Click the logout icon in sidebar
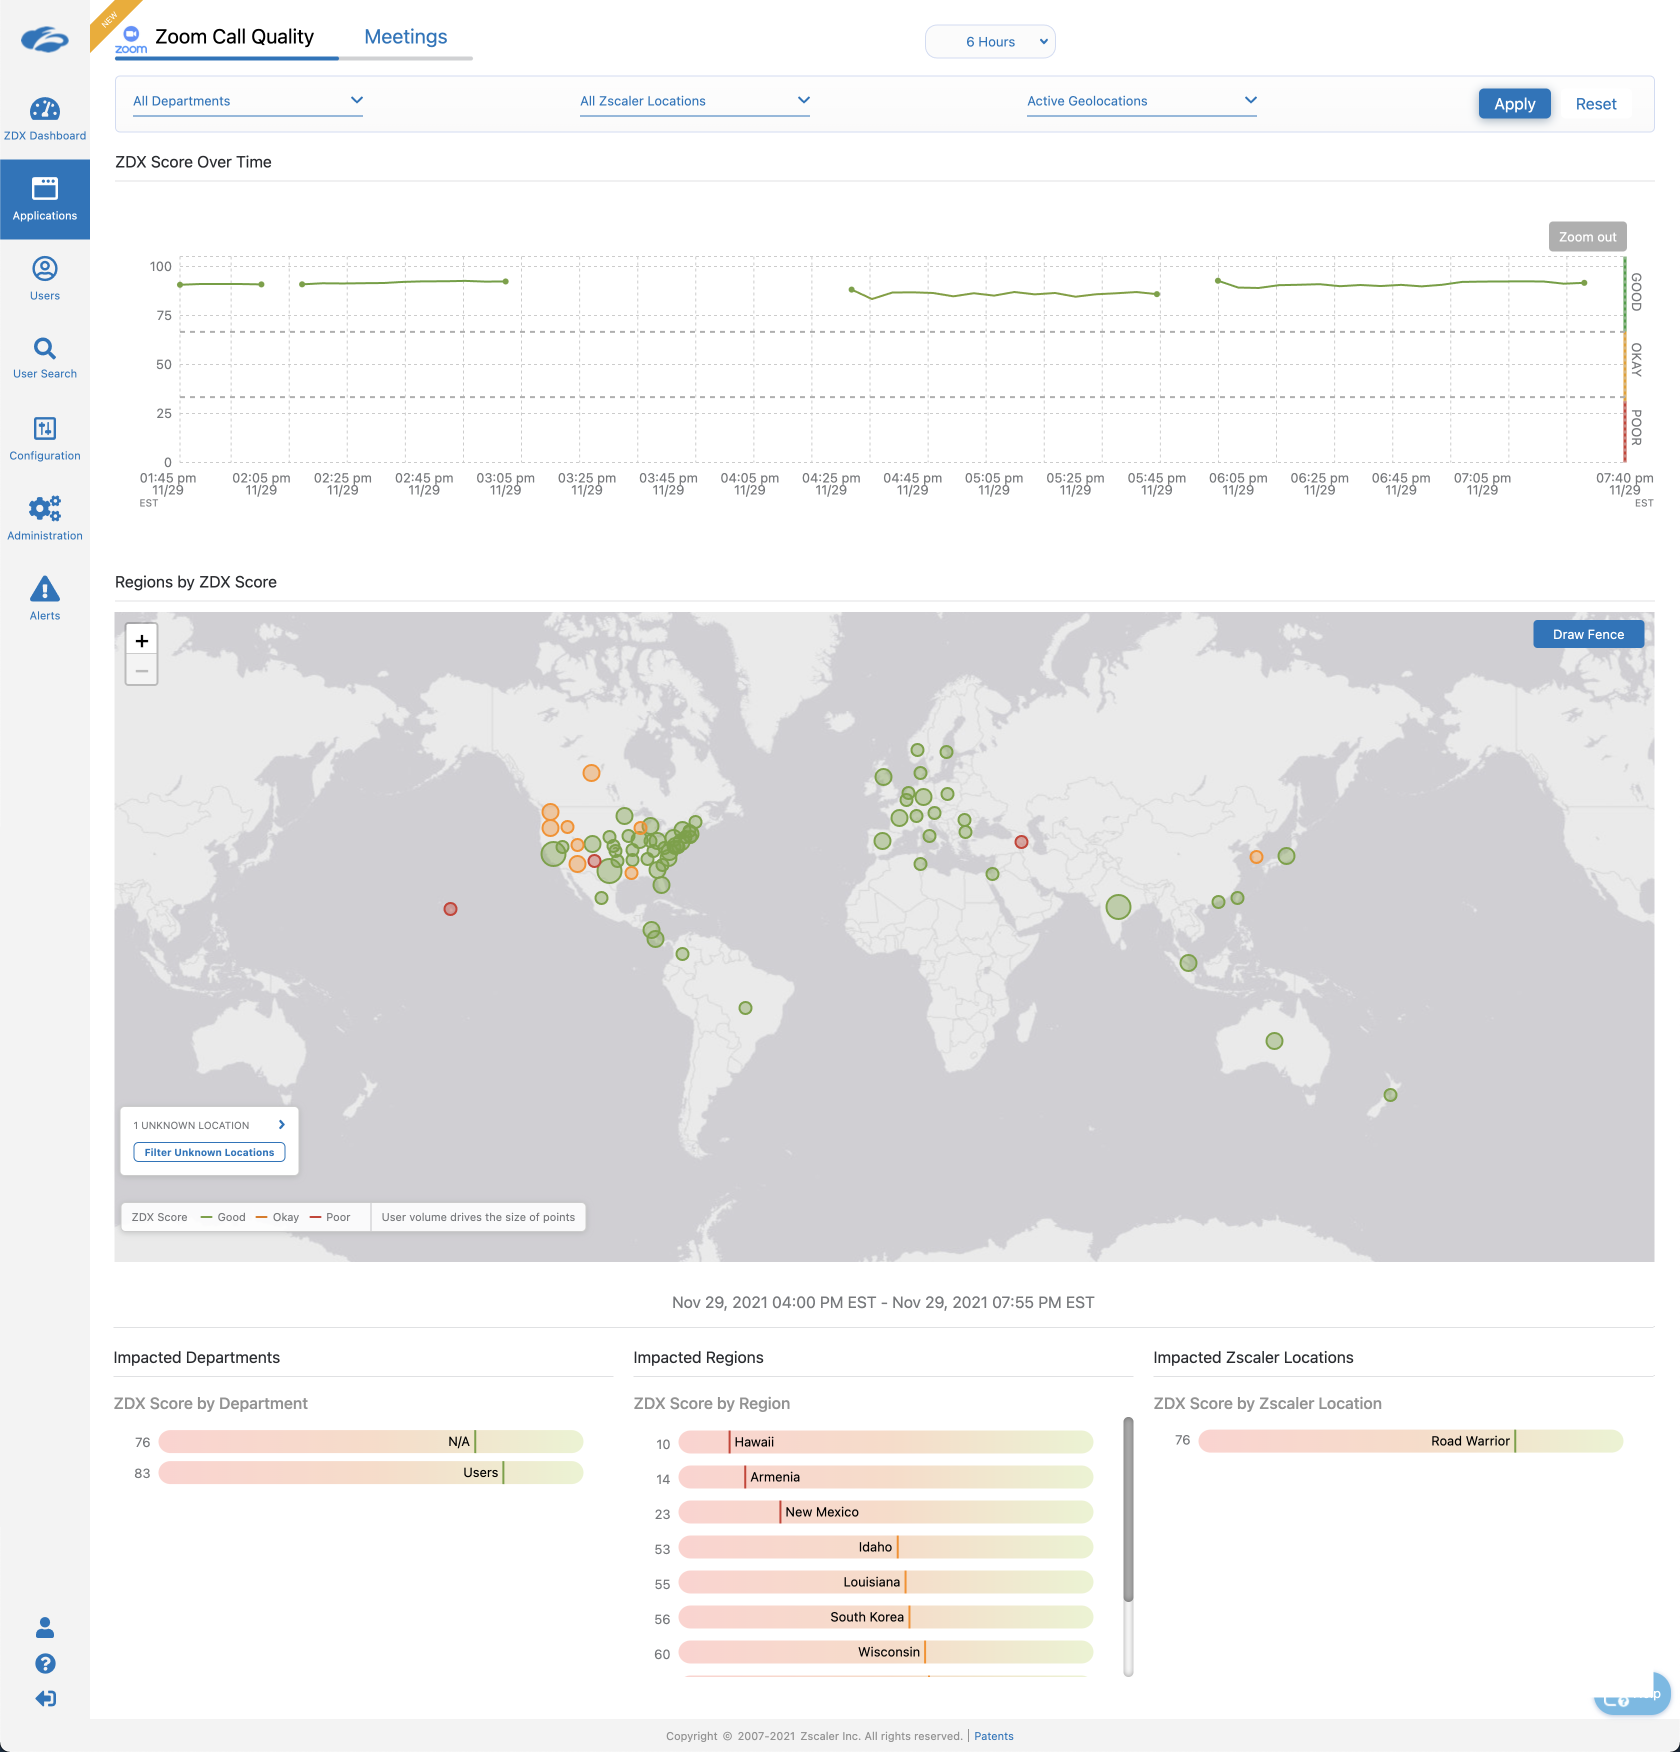The image size is (1680, 1752). pyautogui.click(x=45, y=1698)
